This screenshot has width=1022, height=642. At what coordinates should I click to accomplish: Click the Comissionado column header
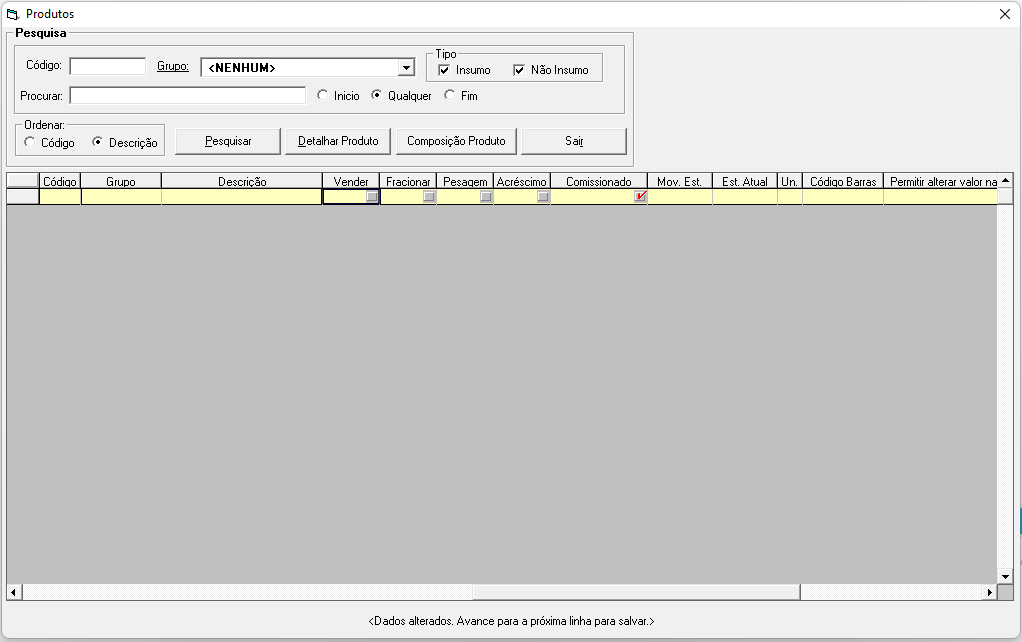pyautogui.click(x=599, y=181)
